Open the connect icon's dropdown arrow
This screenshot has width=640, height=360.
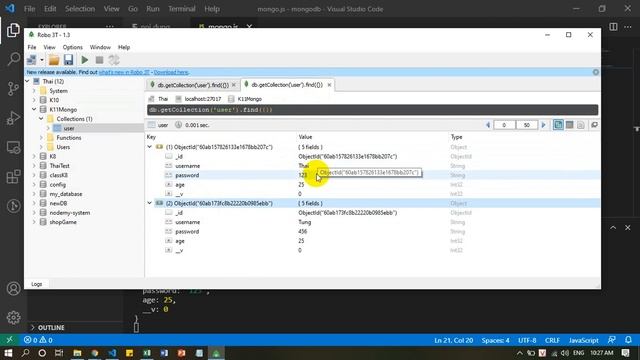(x=42, y=60)
